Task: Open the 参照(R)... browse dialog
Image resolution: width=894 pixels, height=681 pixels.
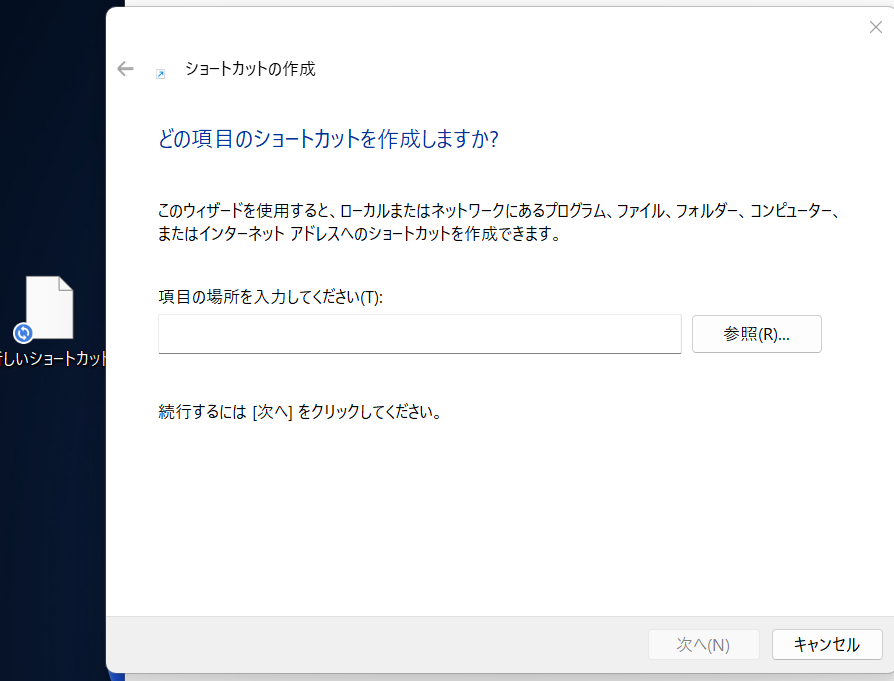Action: point(756,334)
